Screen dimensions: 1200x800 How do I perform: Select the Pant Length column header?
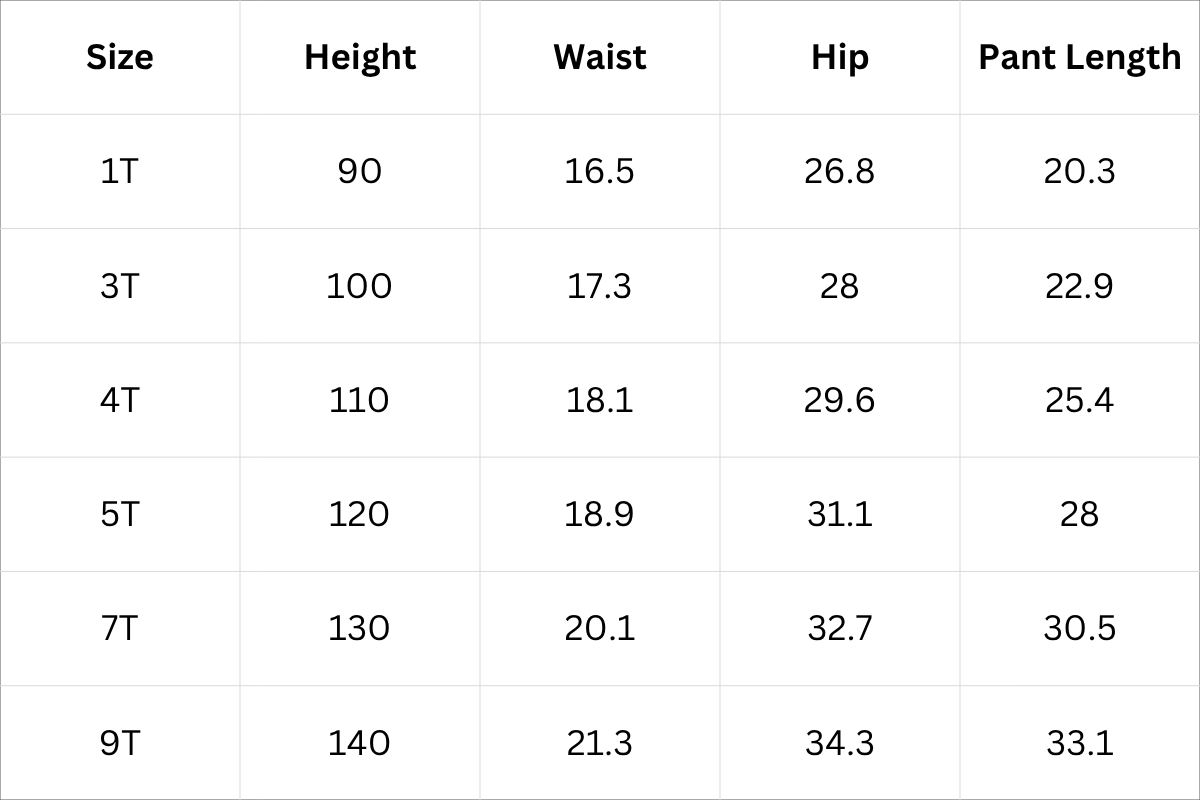tap(1079, 57)
